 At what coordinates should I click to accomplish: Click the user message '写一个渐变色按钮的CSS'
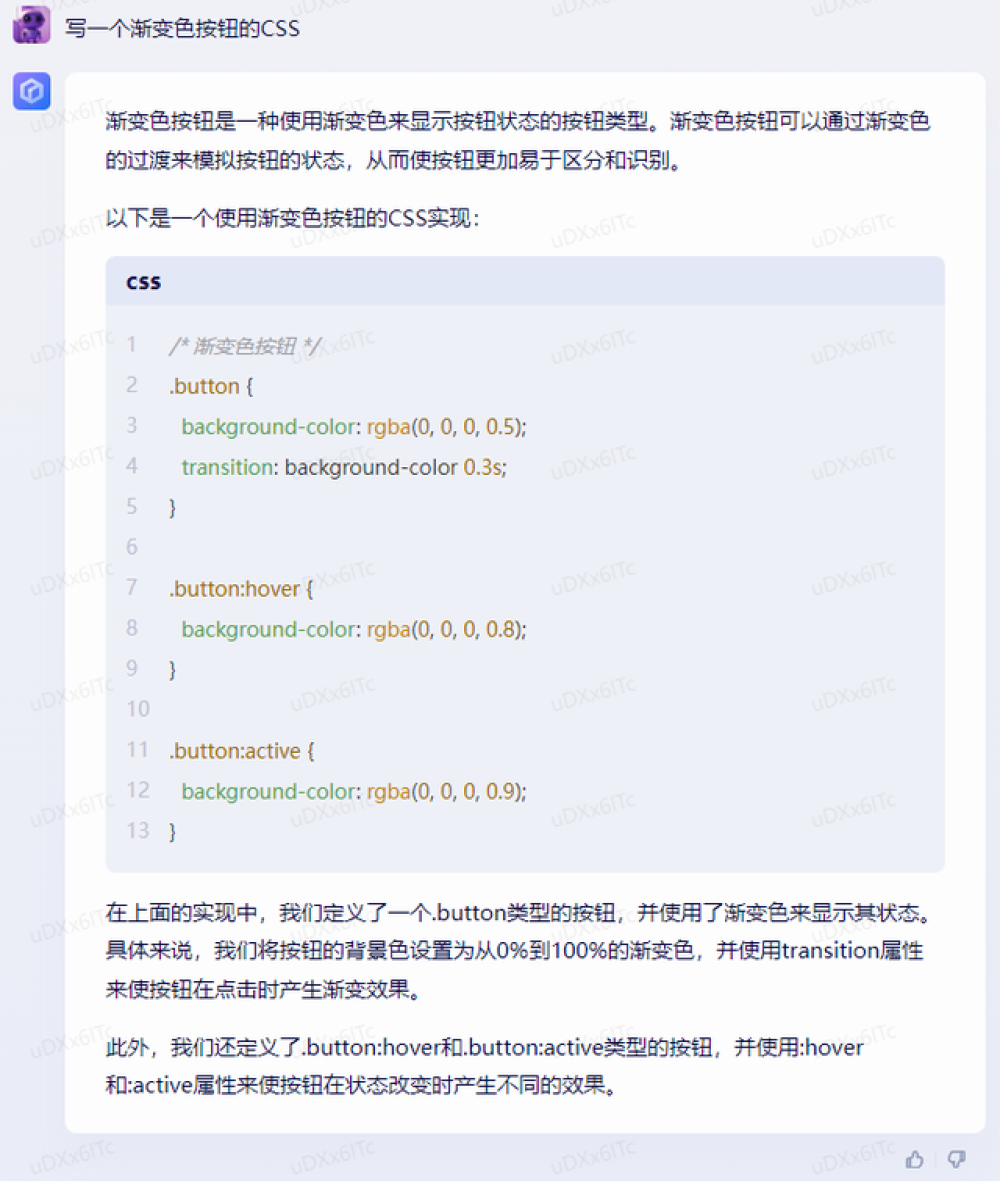pos(182,29)
